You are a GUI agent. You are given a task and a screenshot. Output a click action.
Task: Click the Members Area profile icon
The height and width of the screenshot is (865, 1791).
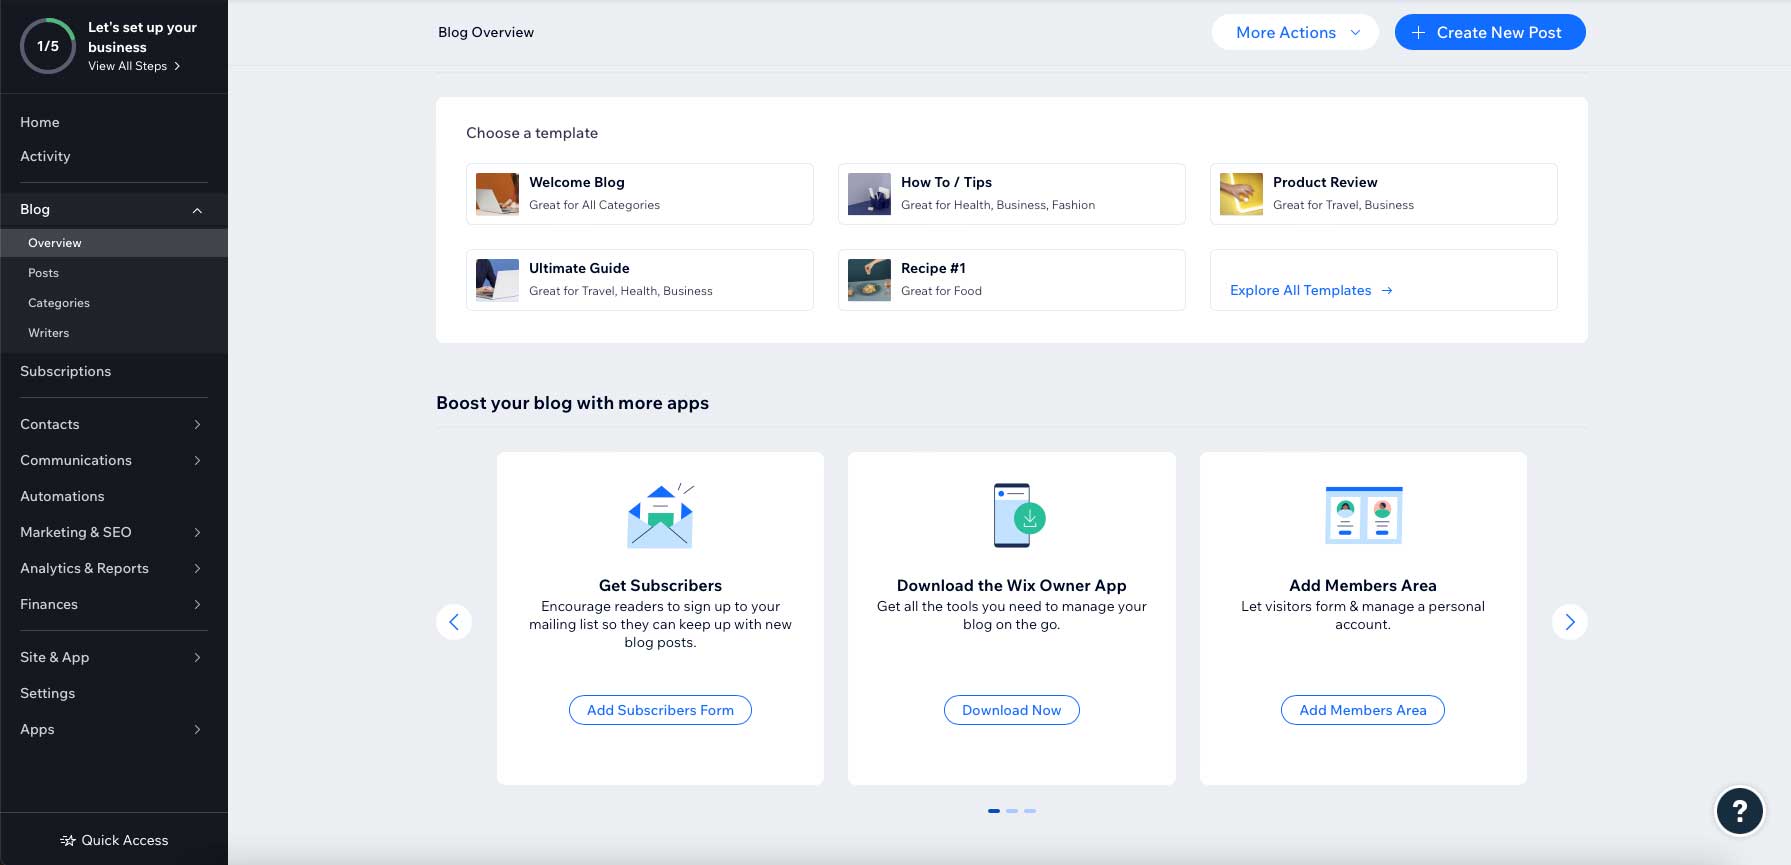tap(1363, 516)
